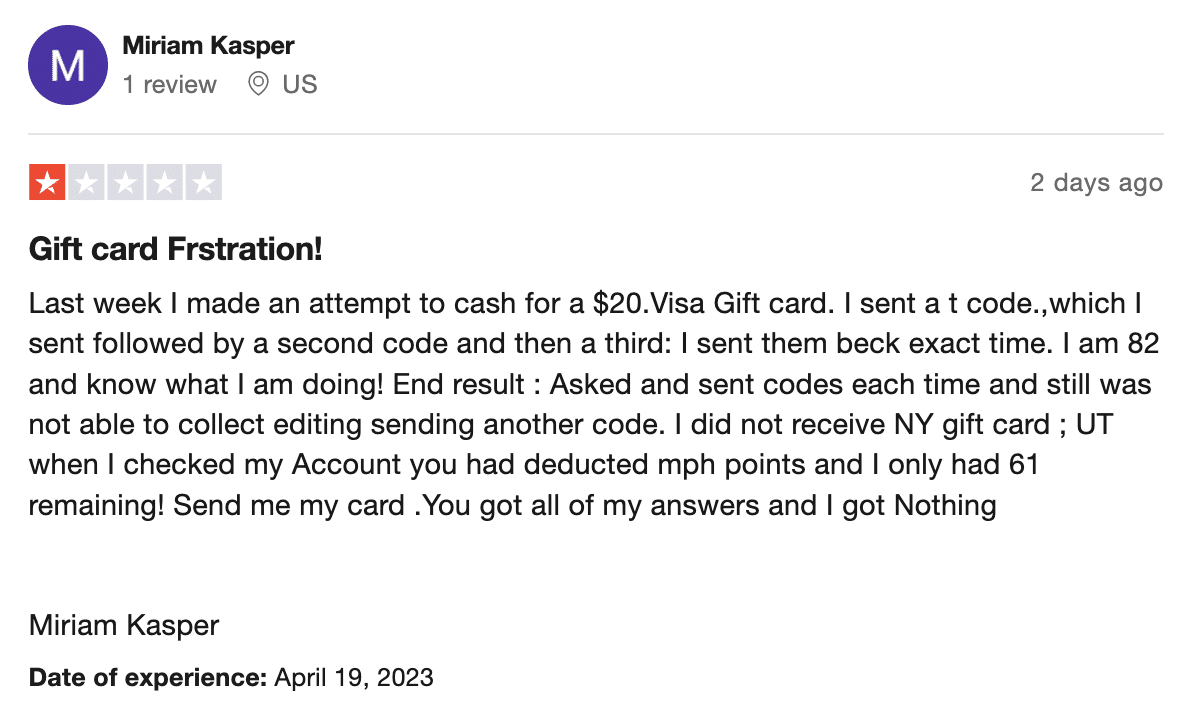Image resolution: width=1198 pixels, height=718 pixels.
Task: Open reviewer name Miriam Kasper at top
Action: click(208, 46)
